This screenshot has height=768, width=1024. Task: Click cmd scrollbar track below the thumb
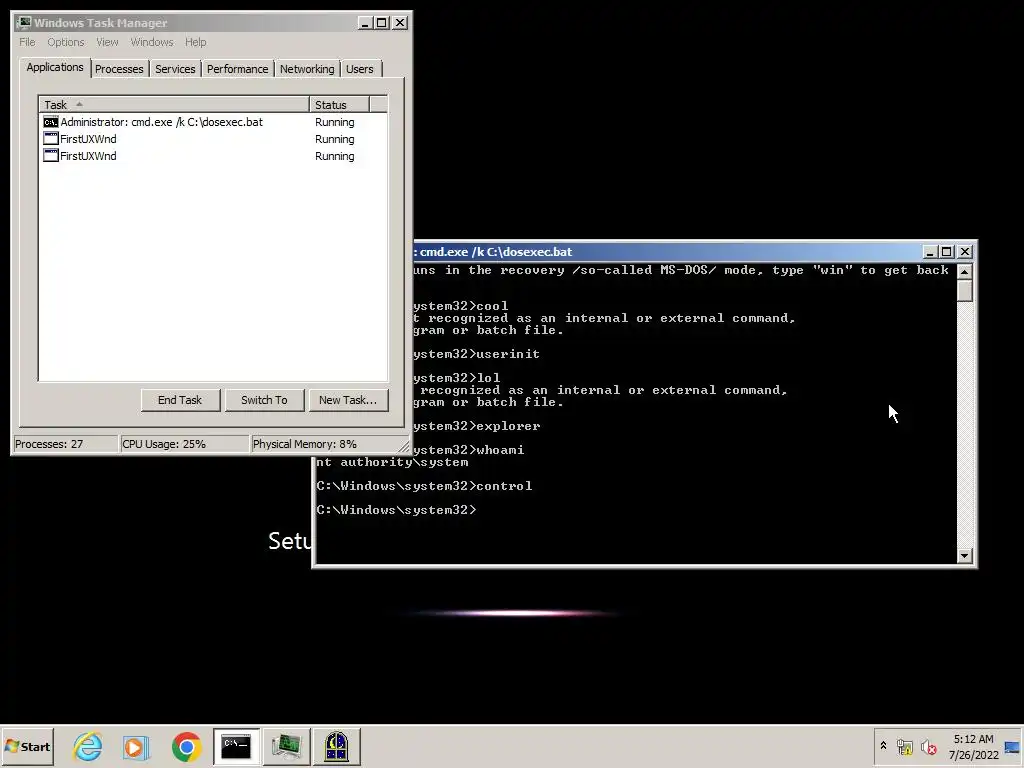(965, 424)
